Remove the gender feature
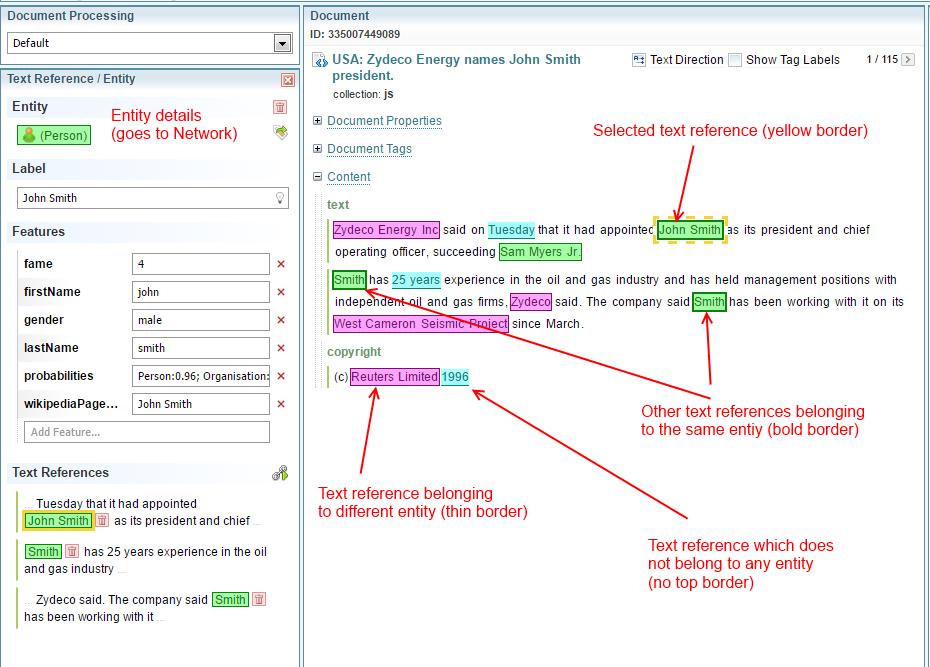Image resolution: width=930 pixels, height=667 pixels. click(281, 320)
